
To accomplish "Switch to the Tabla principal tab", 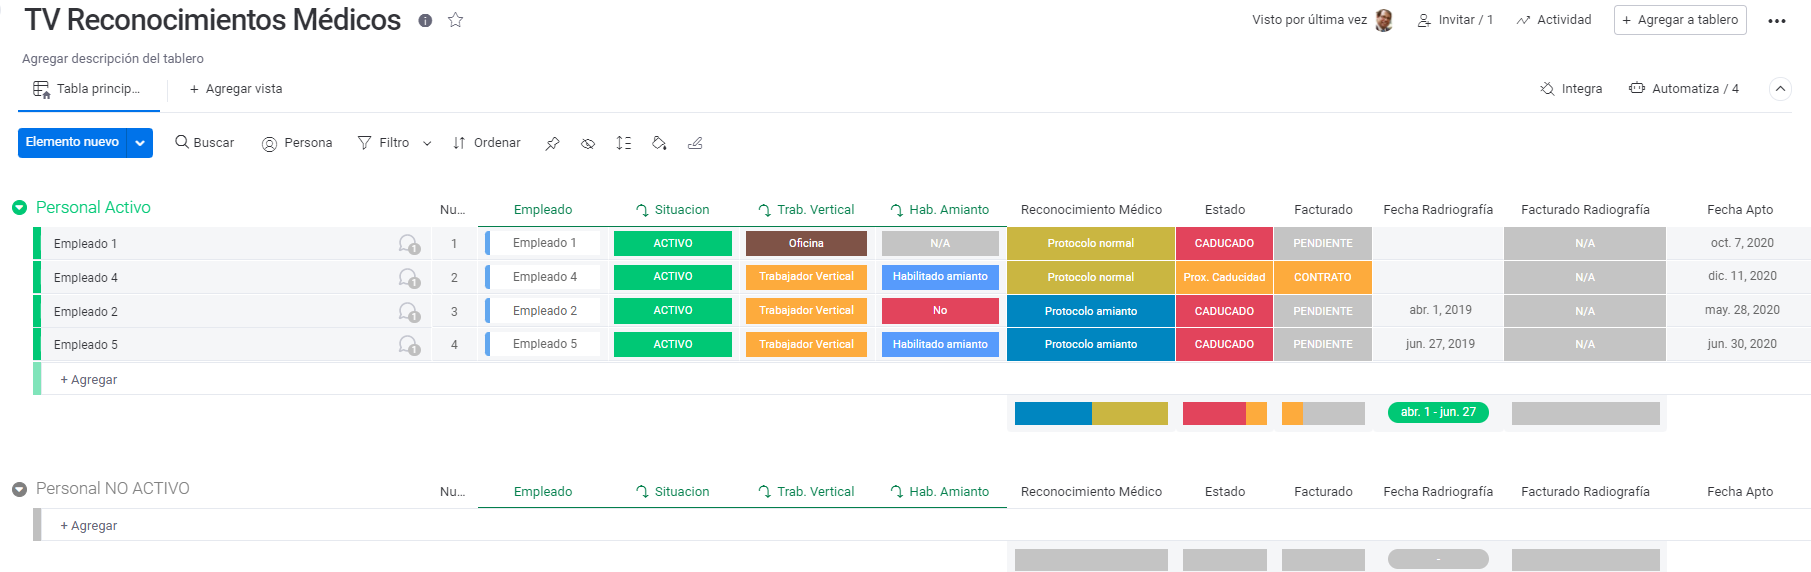I will (87, 89).
